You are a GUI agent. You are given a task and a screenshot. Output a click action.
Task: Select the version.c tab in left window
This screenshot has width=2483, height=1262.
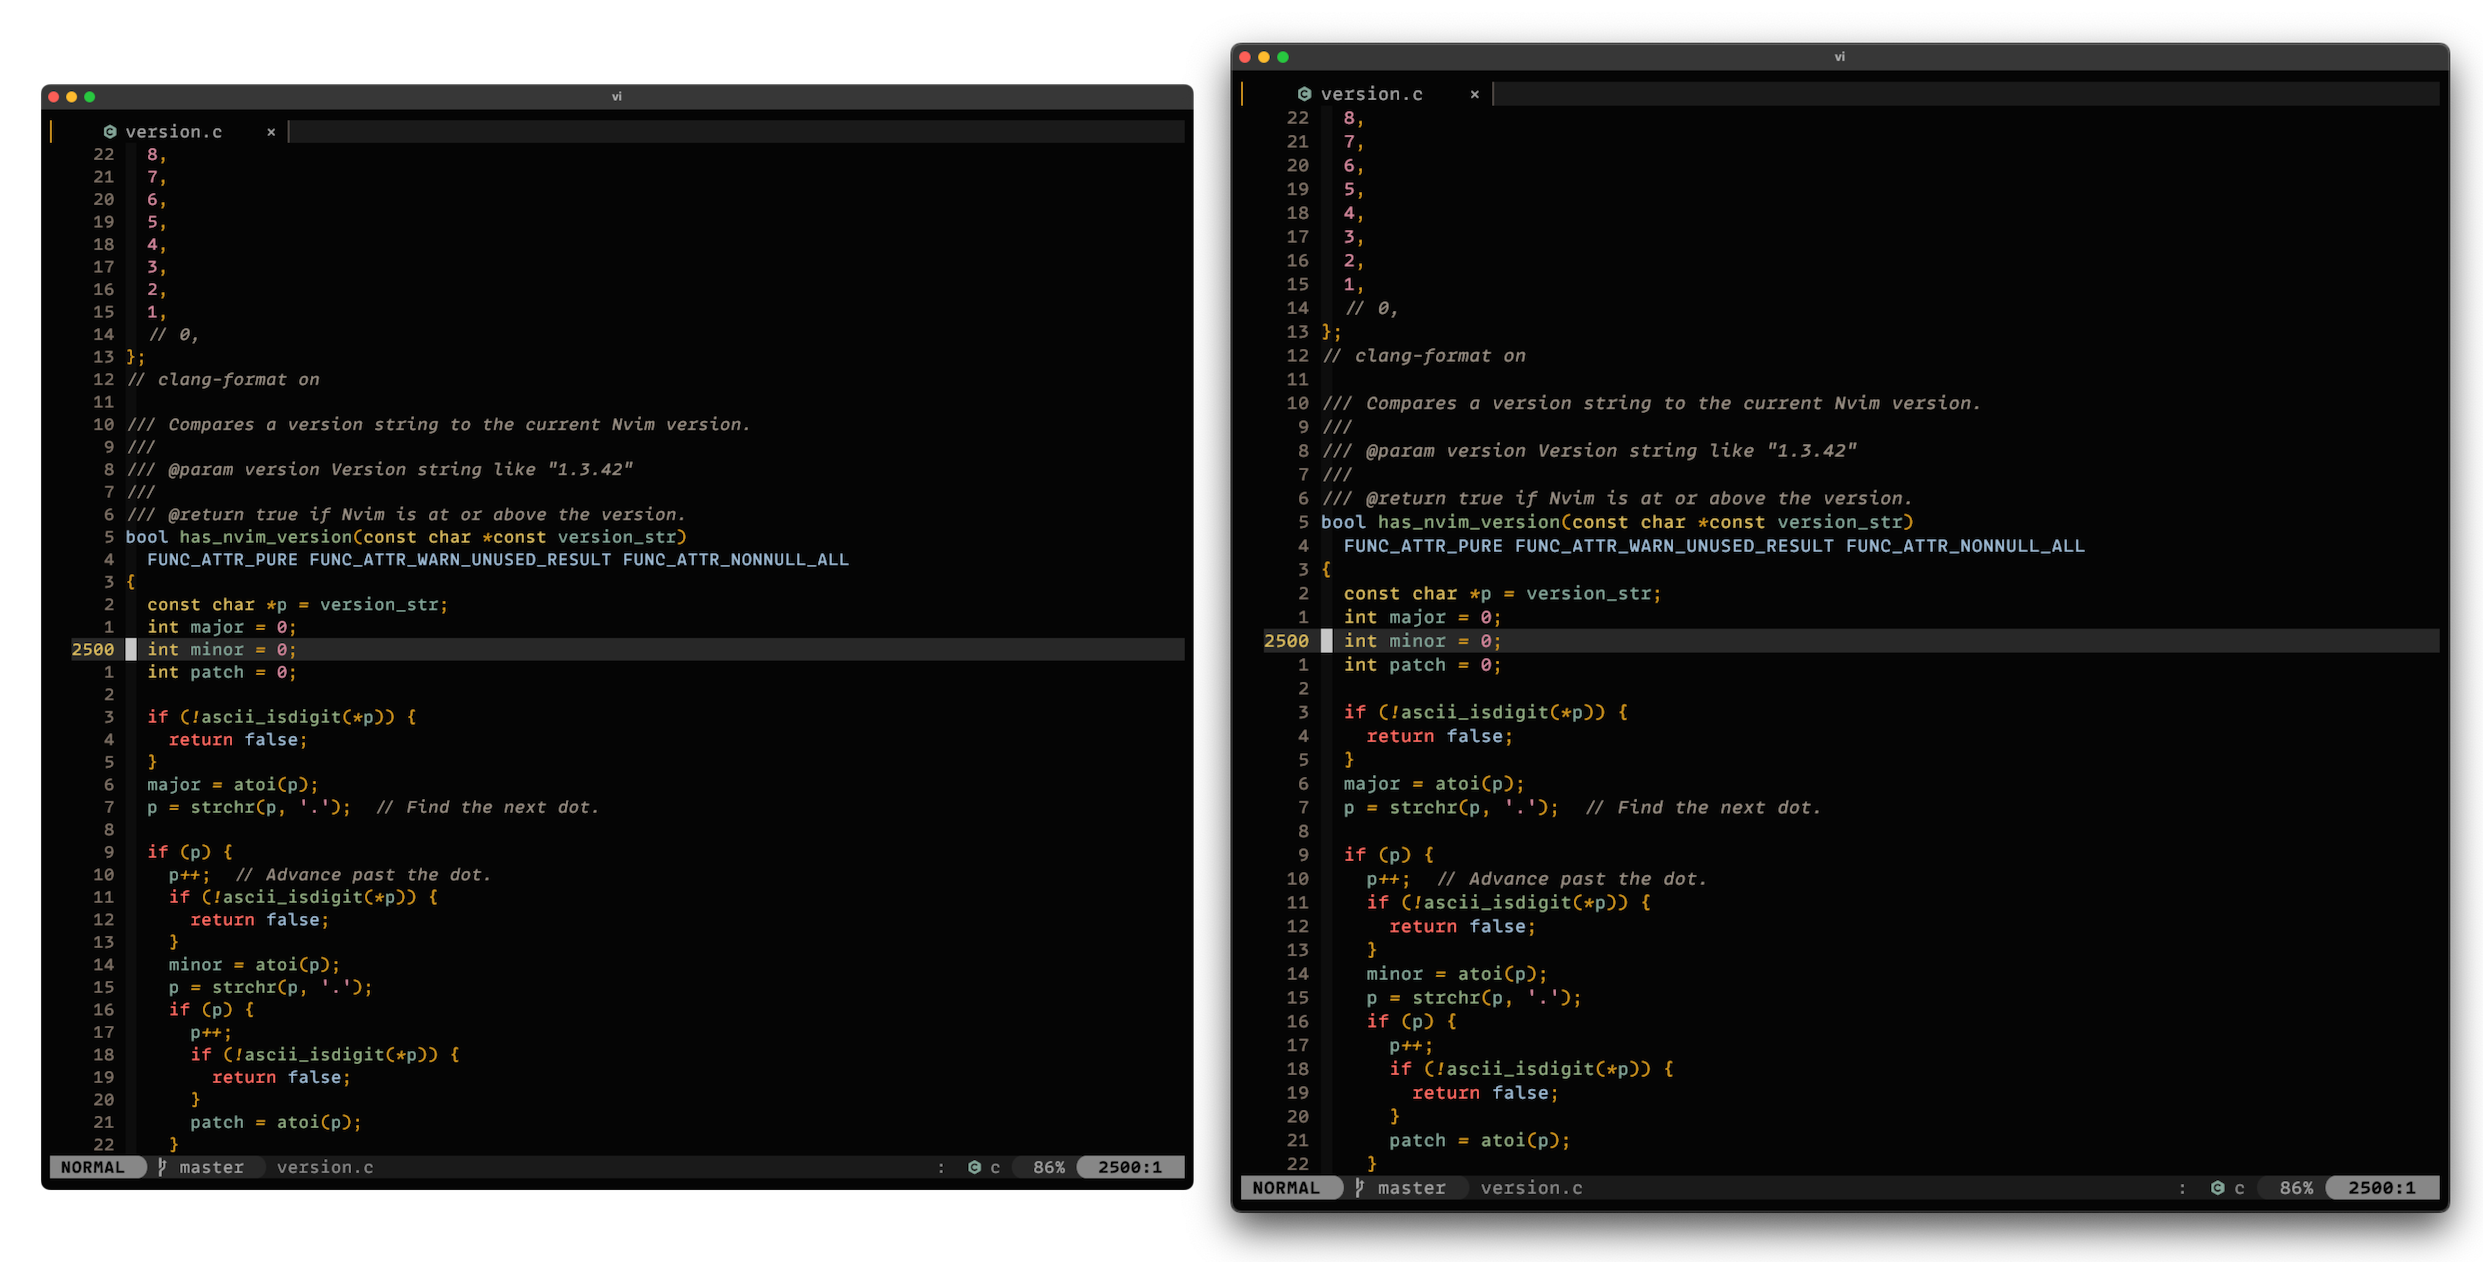(174, 132)
